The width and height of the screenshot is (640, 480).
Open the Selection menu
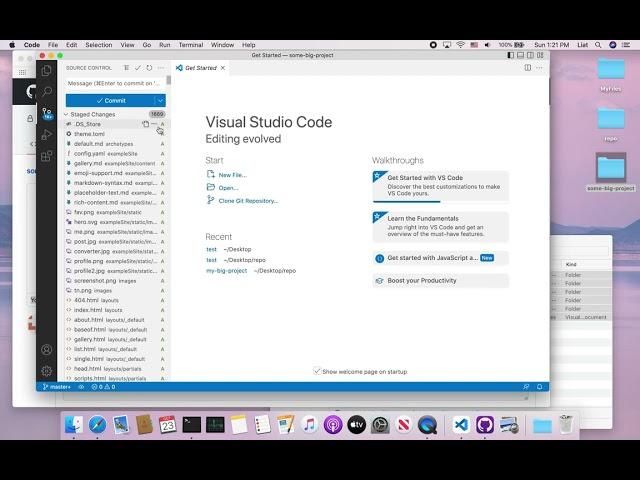pyautogui.click(x=99, y=45)
